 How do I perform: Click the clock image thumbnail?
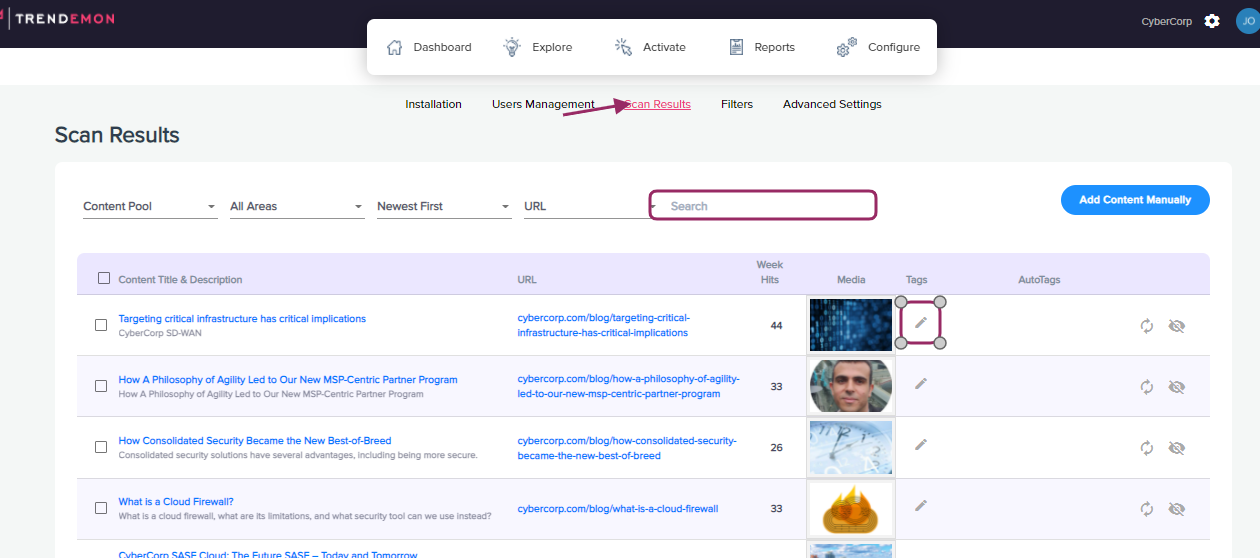tap(851, 446)
